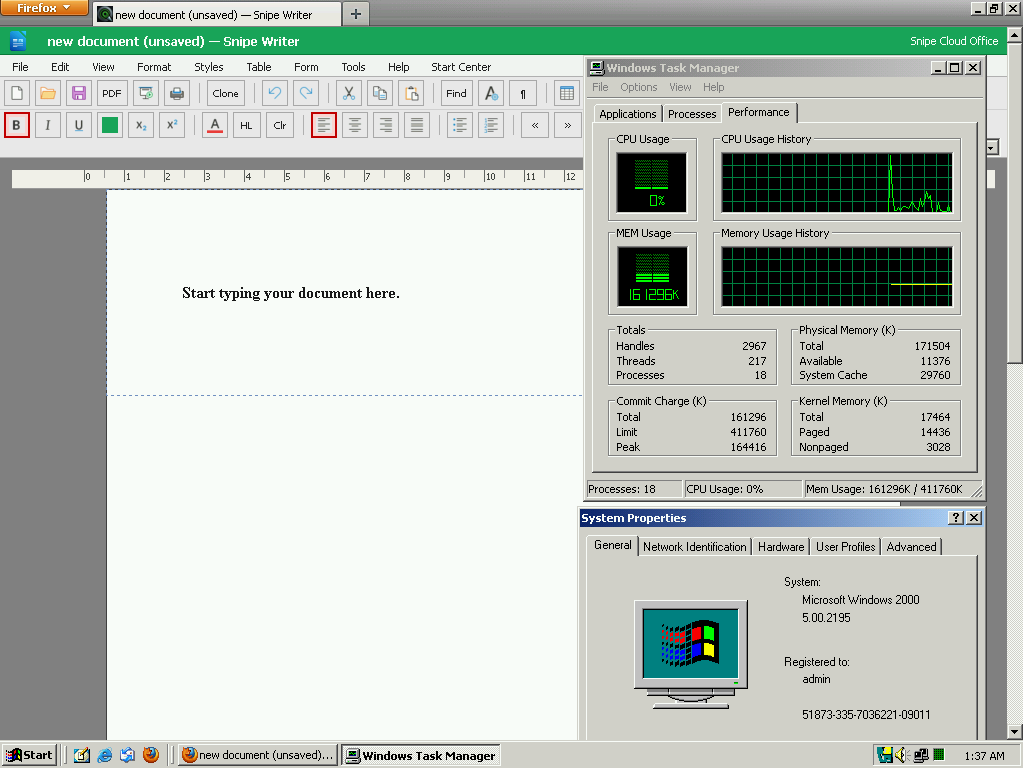This screenshot has height=768, width=1023.
Task: Open the Format menu
Action: coord(154,67)
